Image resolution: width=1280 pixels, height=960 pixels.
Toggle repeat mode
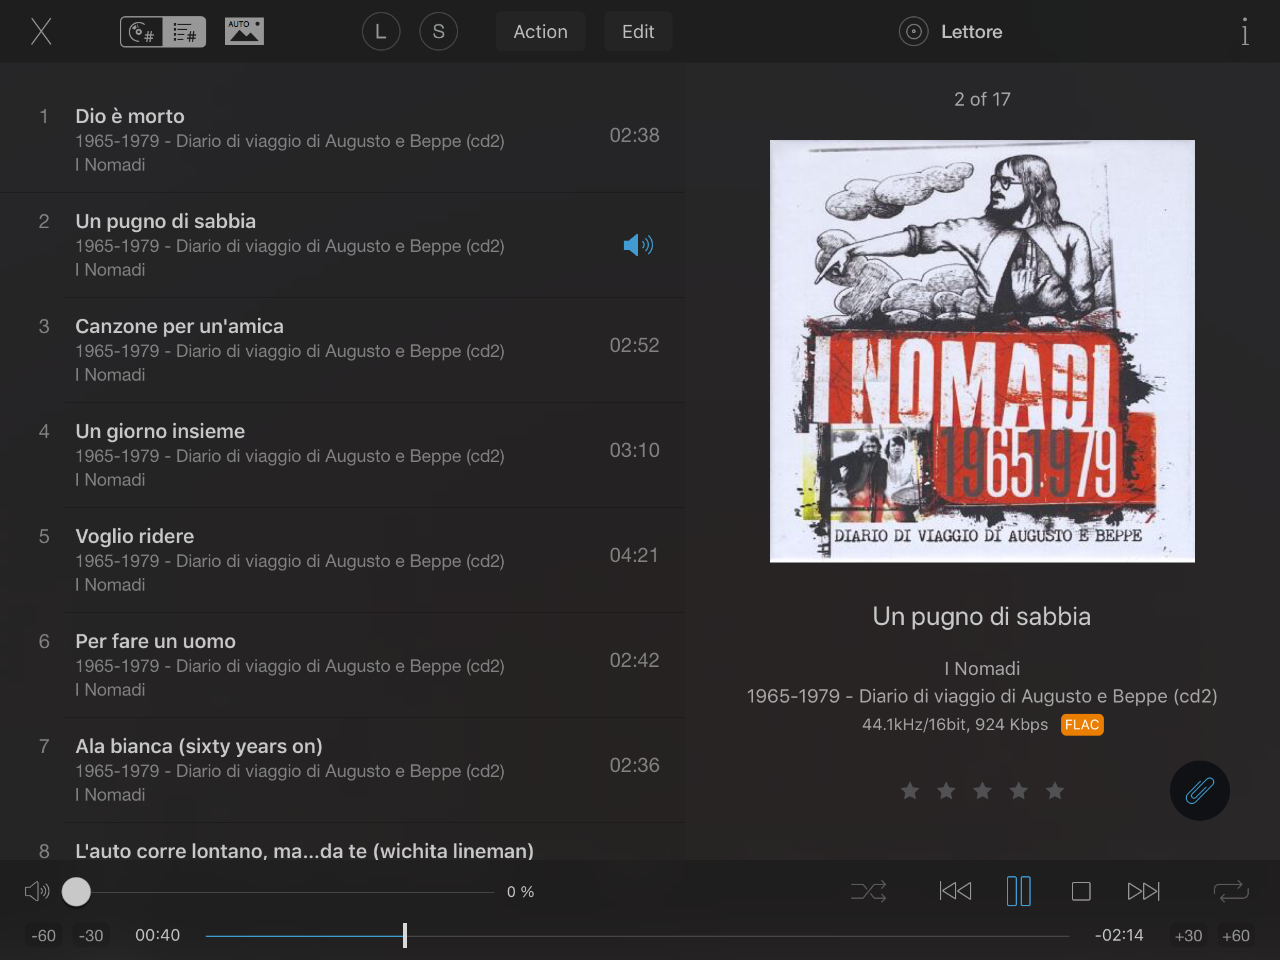[x=1231, y=891]
